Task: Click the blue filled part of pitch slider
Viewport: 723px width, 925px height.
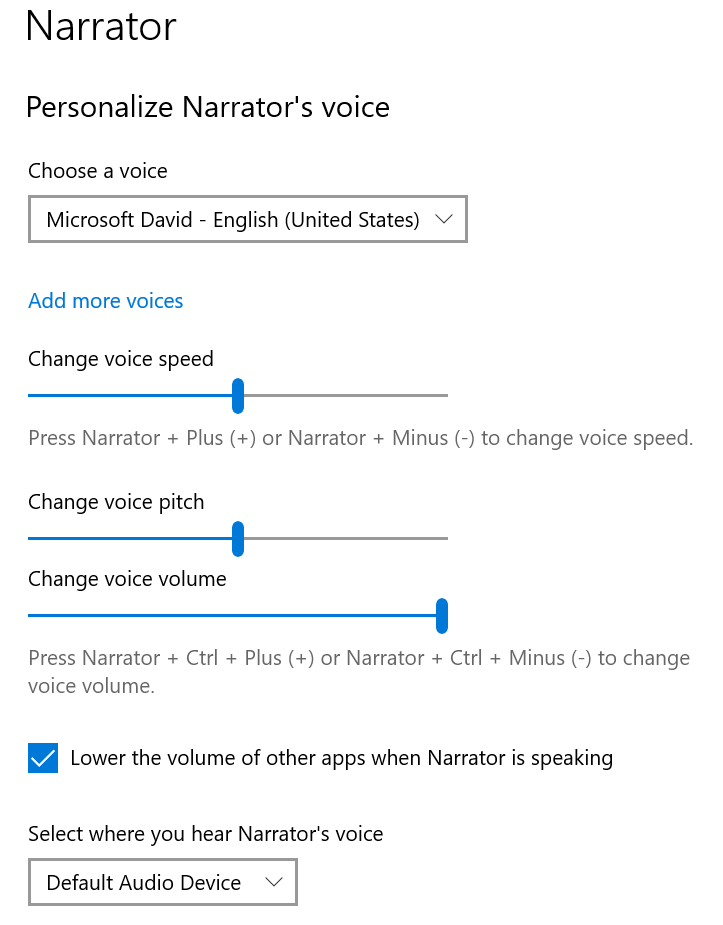Action: pos(130,538)
